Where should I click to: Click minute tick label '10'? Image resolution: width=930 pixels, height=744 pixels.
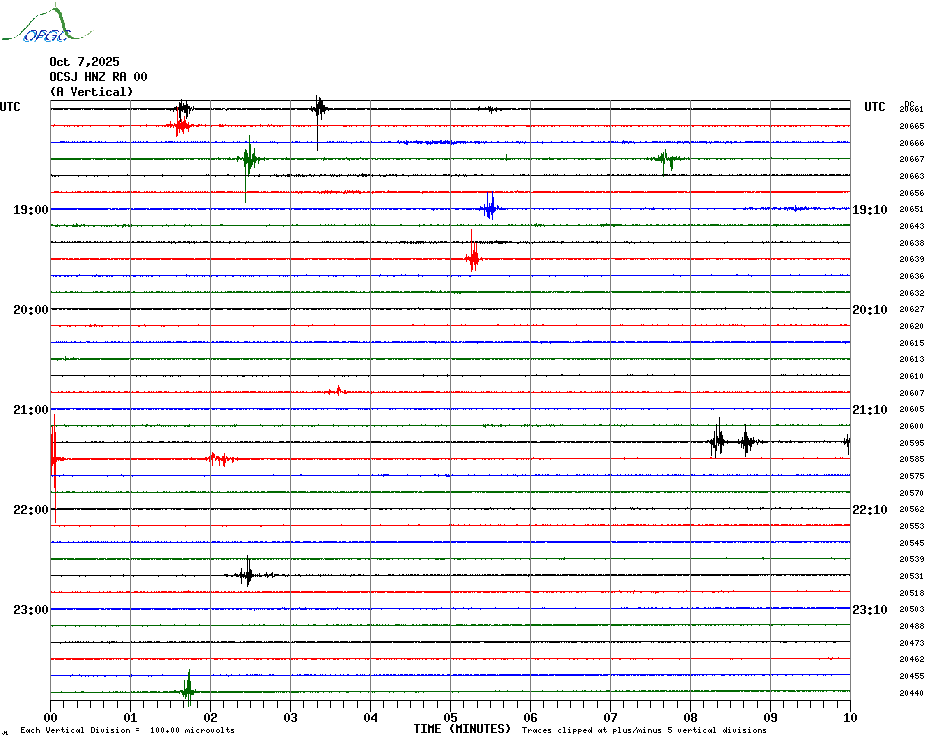(850, 717)
